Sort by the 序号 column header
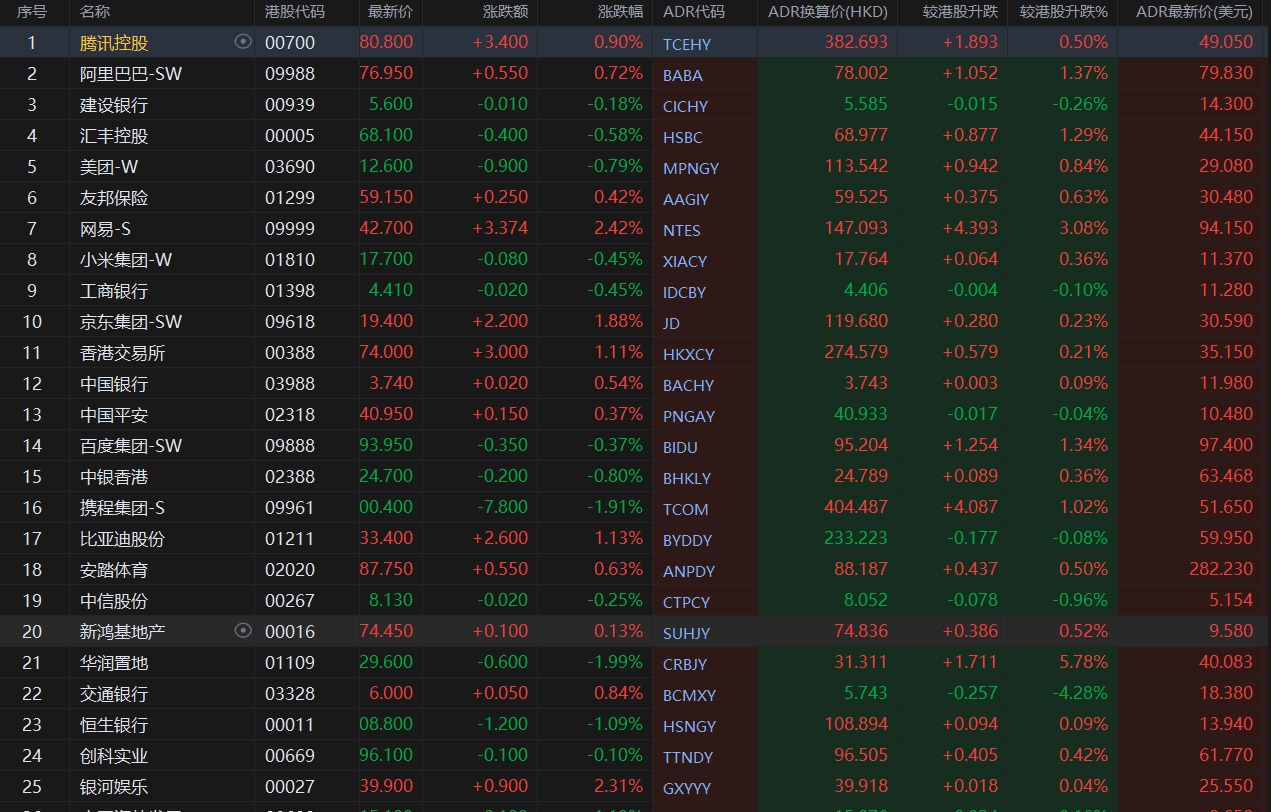1271x812 pixels. [32, 12]
